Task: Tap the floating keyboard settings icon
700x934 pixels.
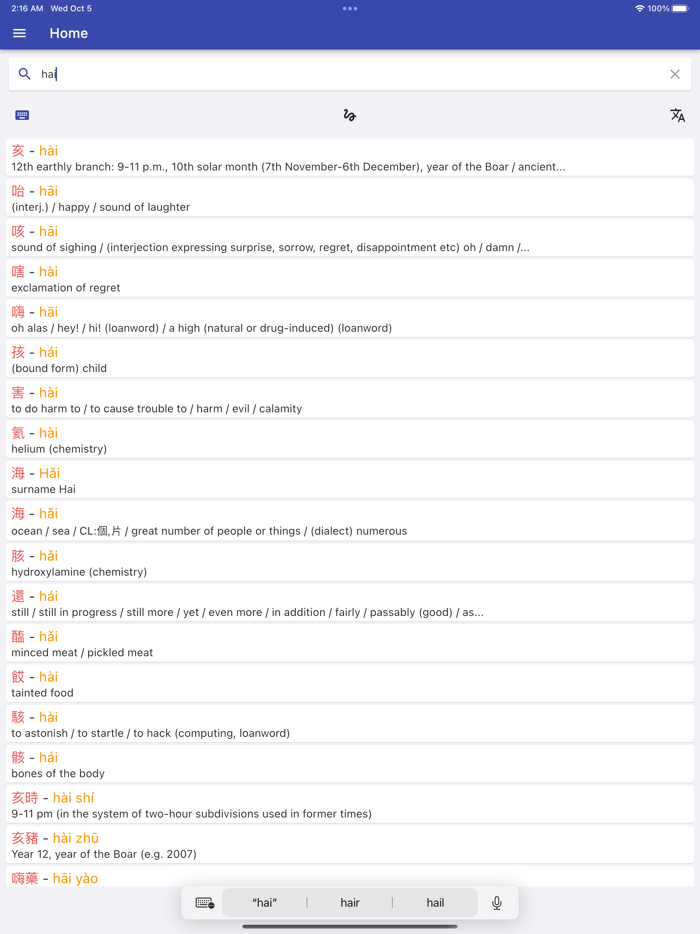Action: tap(205, 902)
